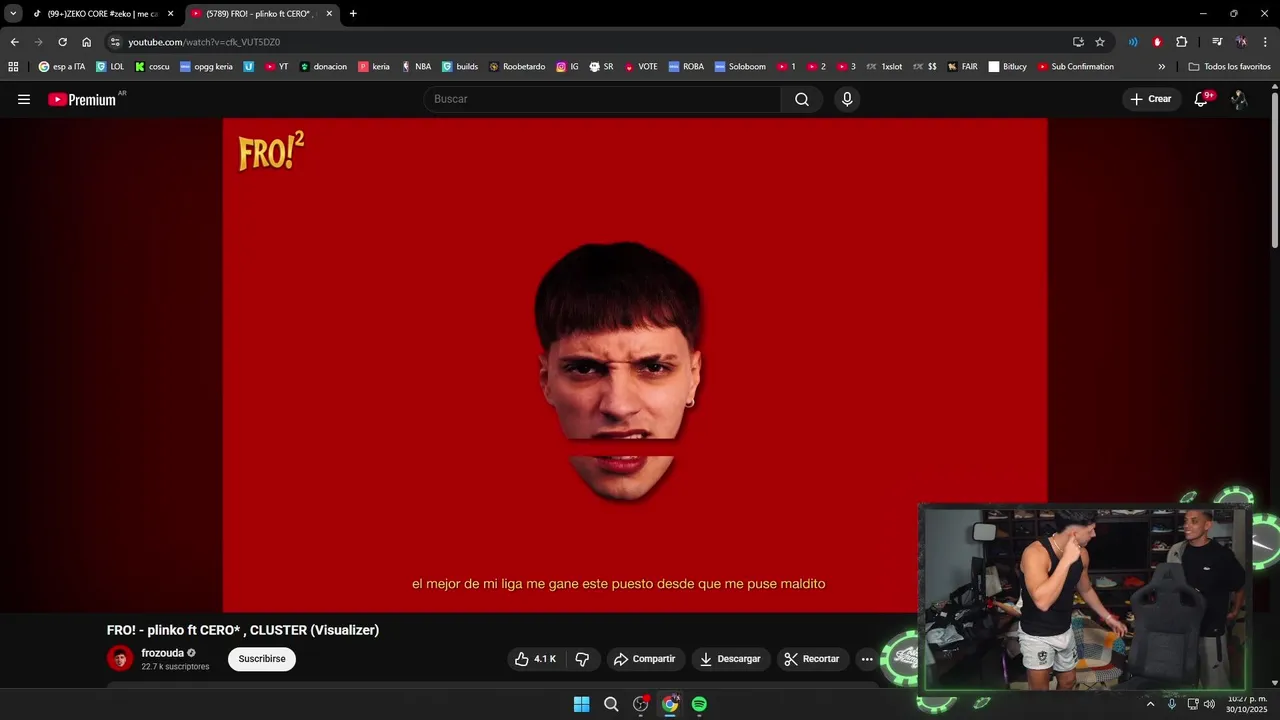Open taskbar volume speaker control
Screen dimensions: 1280x720
(1209, 704)
